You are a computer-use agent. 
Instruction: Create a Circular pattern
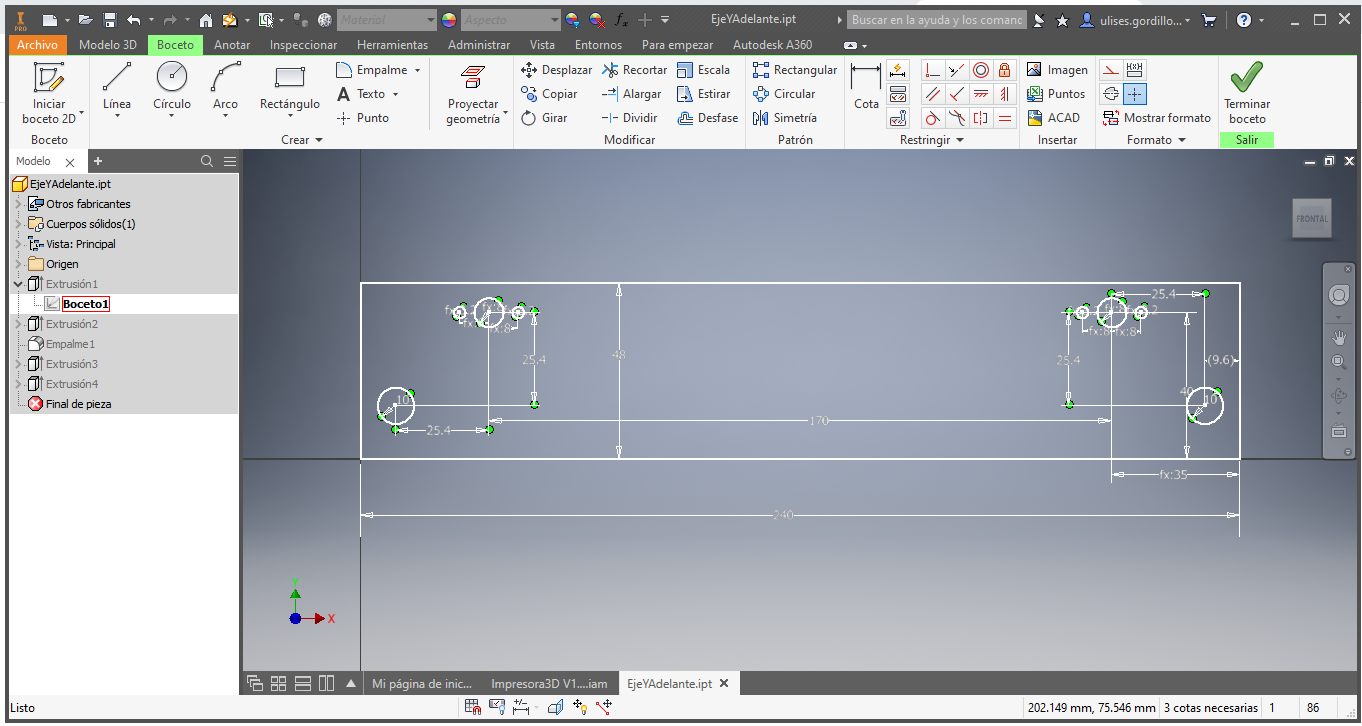(x=784, y=94)
